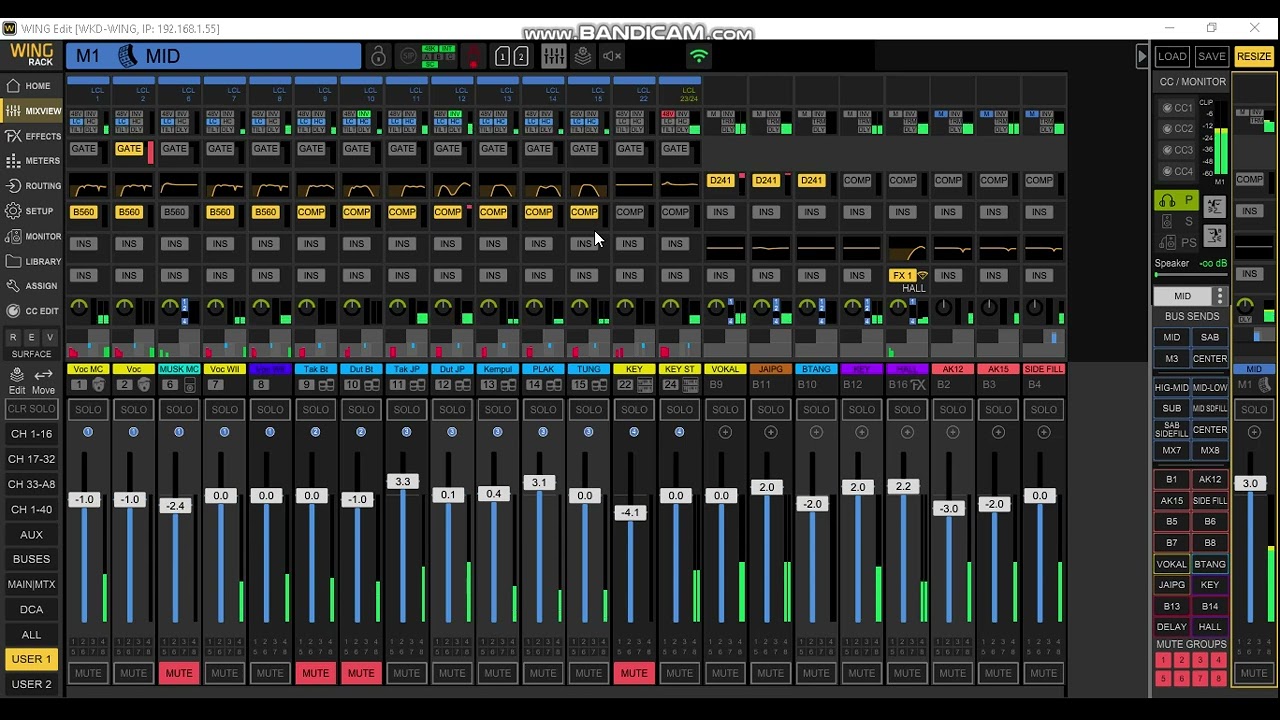Select the mixer faders view icon
The image size is (1280, 720).
click(553, 57)
